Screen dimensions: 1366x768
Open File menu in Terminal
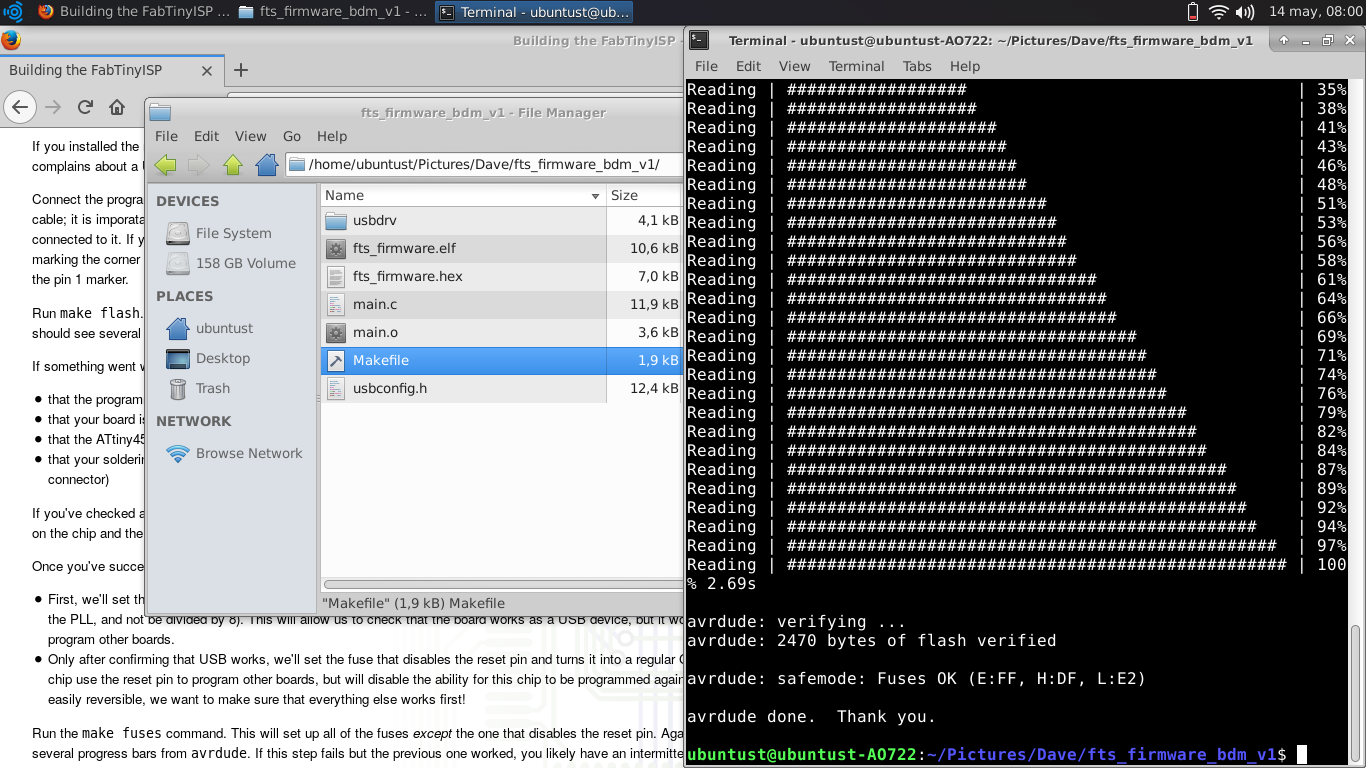(x=706, y=66)
